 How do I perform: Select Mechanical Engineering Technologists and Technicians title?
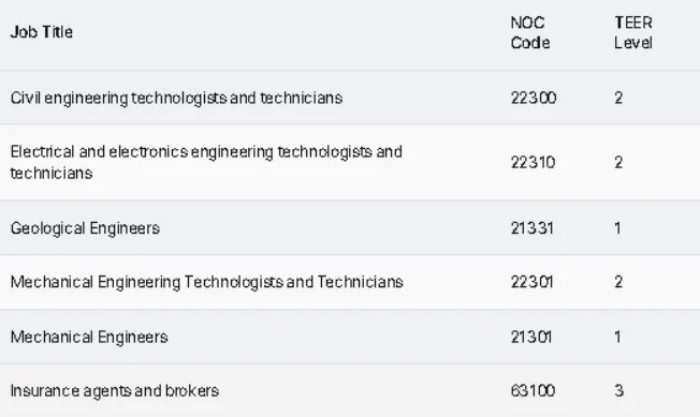point(207,282)
